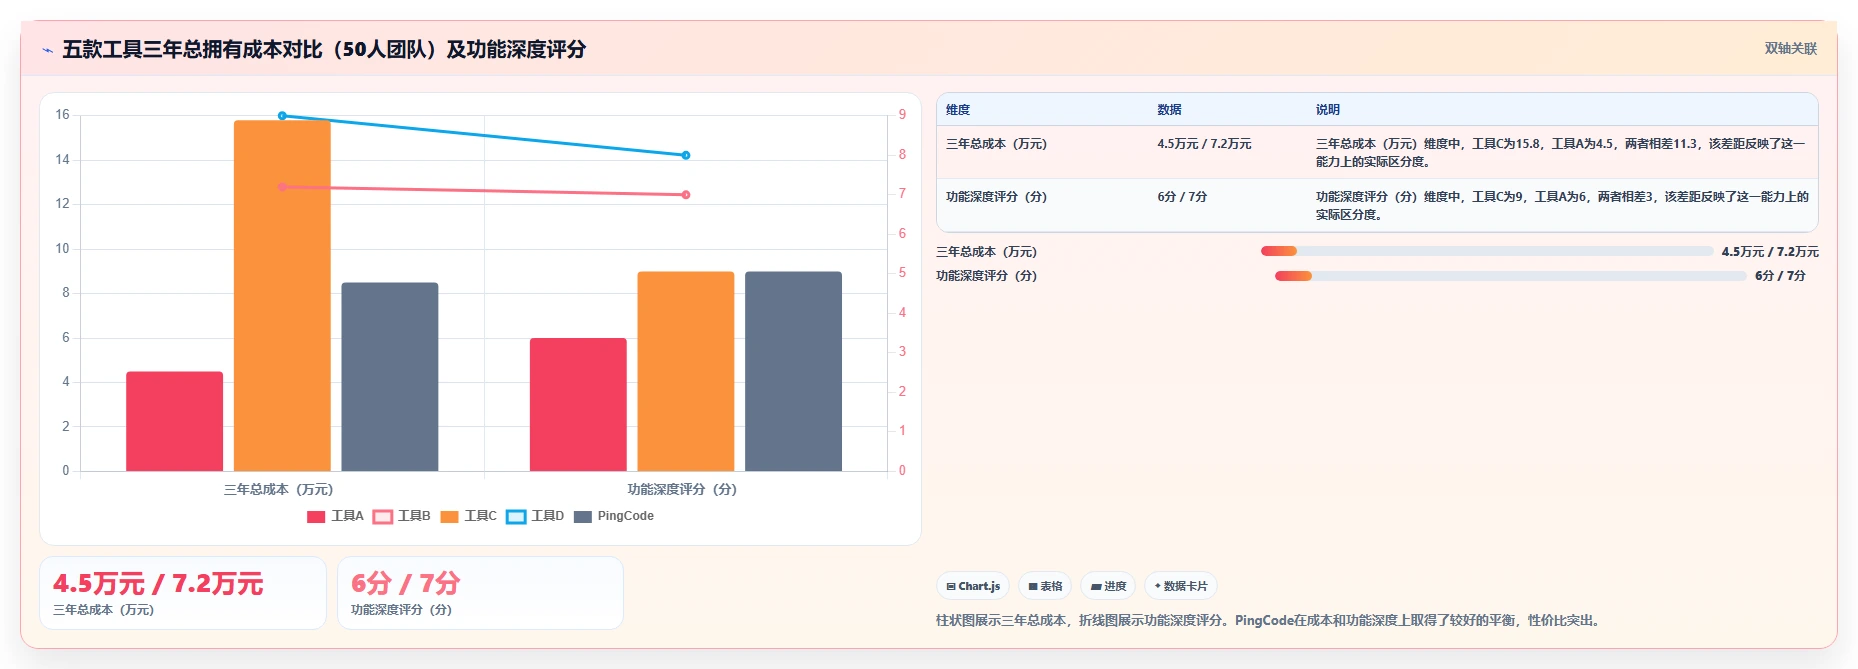Click the 4.5万元 / 7.2万元 progress value
Image resolution: width=1858 pixels, height=669 pixels.
1770,252
